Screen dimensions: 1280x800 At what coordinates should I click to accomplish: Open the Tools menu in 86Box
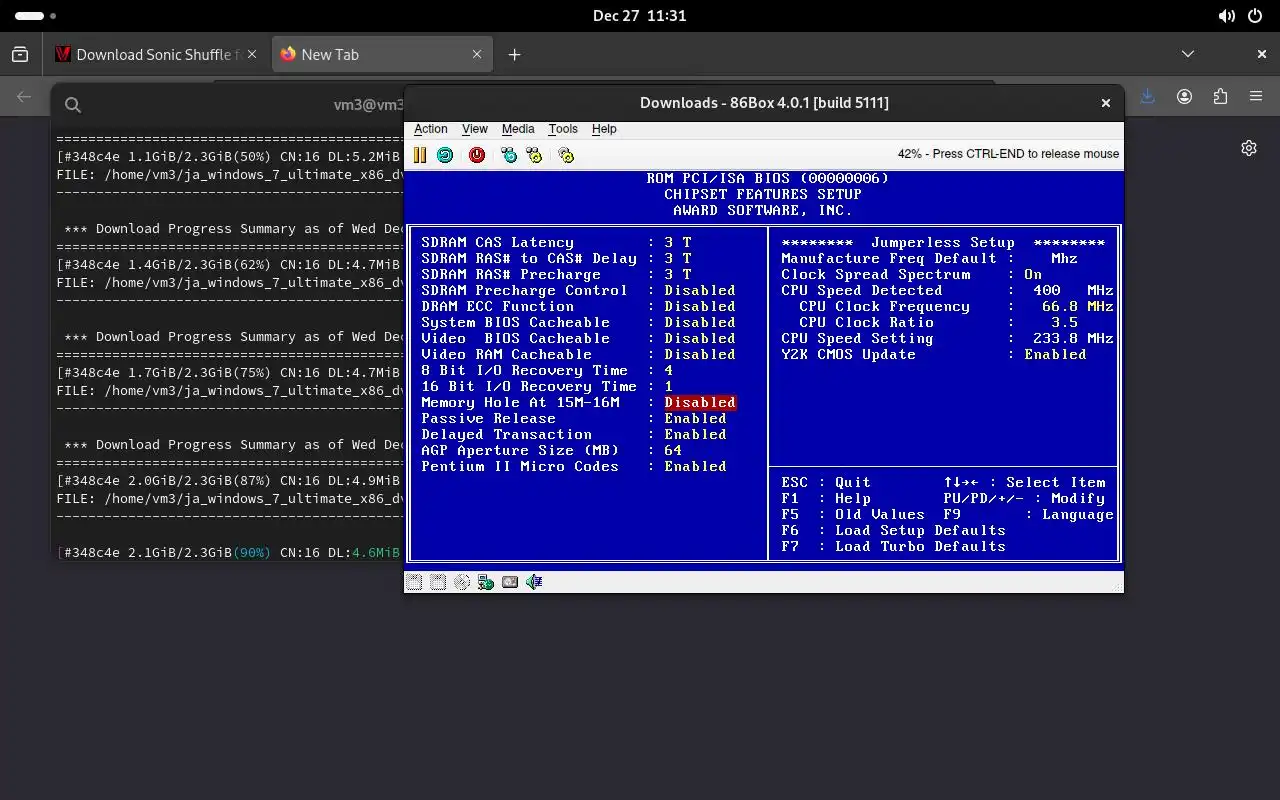pos(563,129)
